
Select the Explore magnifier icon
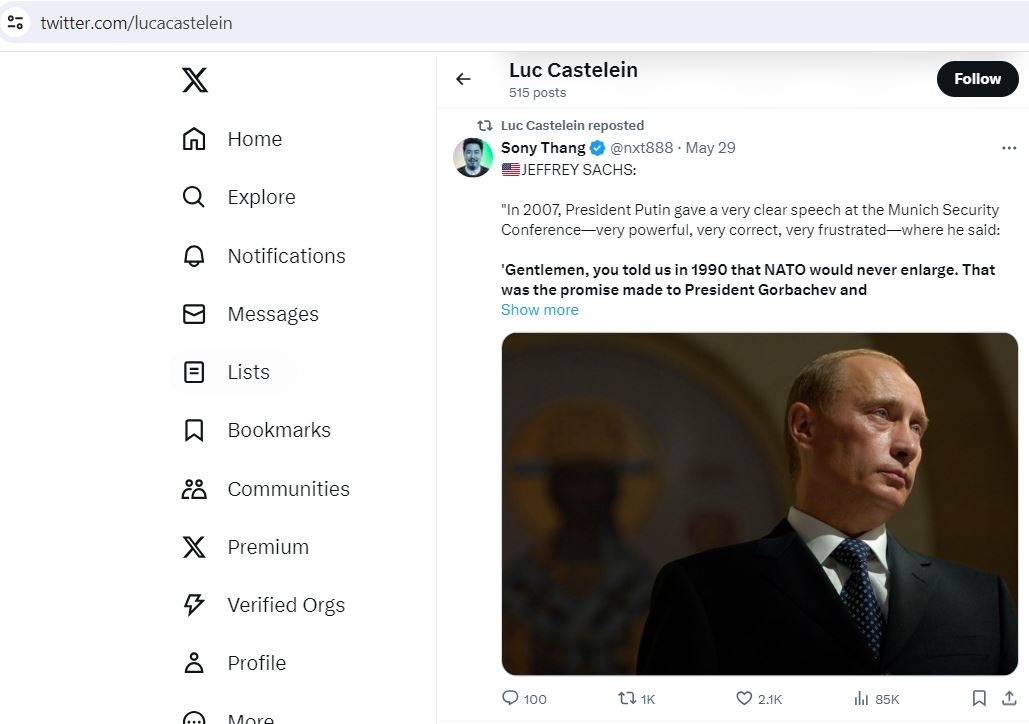point(194,197)
